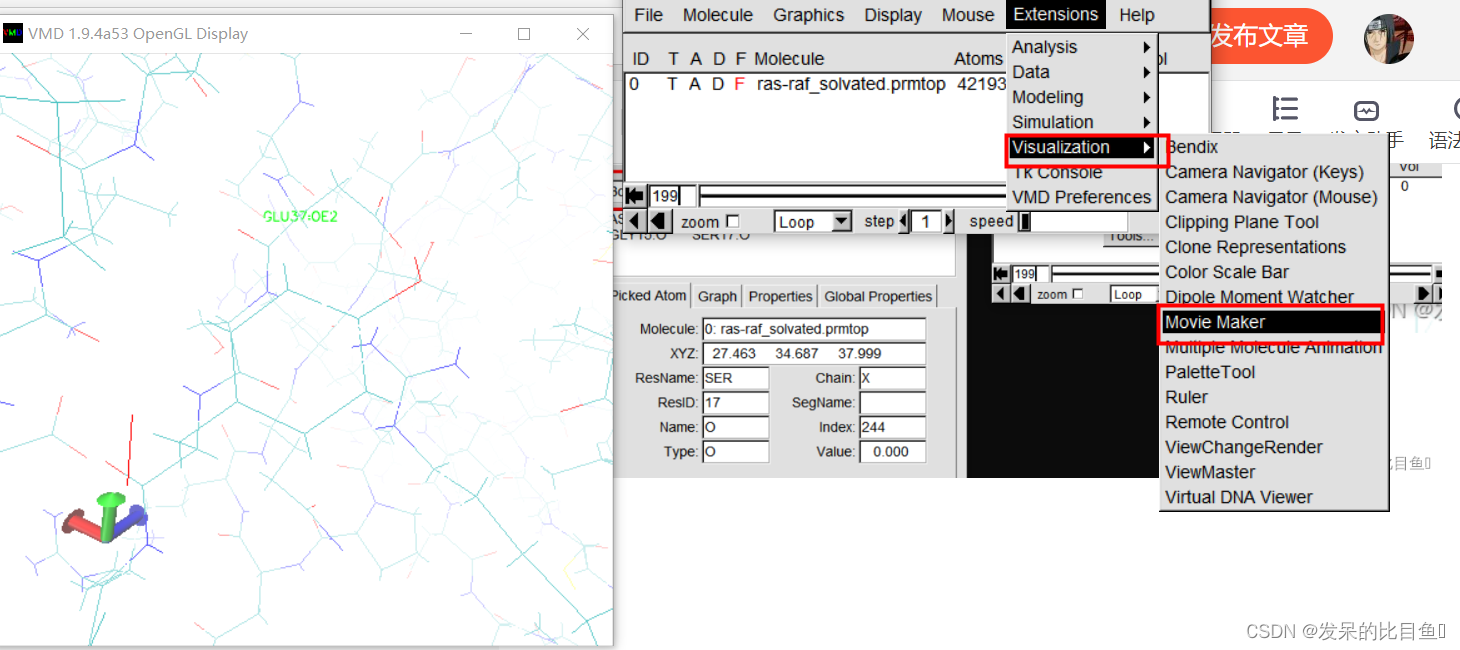Decrease the animation step value arrow
This screenshot has width=1460, height=650.
pos(904,221)
